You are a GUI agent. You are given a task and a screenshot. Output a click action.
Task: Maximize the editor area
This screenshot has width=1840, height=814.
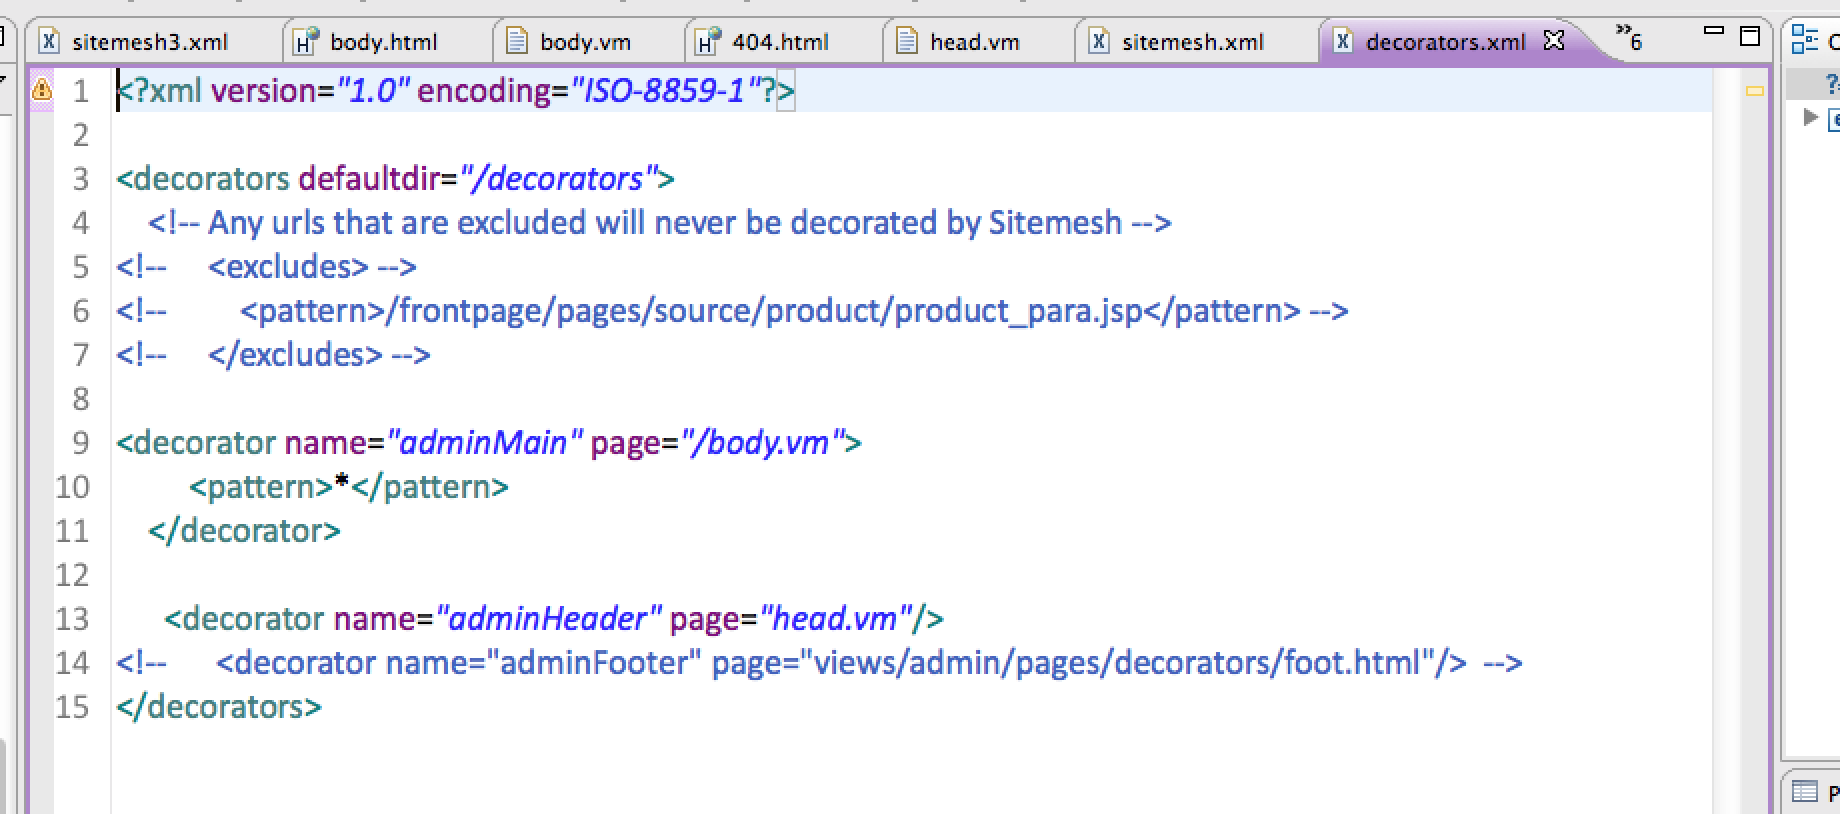(1750, 36)
